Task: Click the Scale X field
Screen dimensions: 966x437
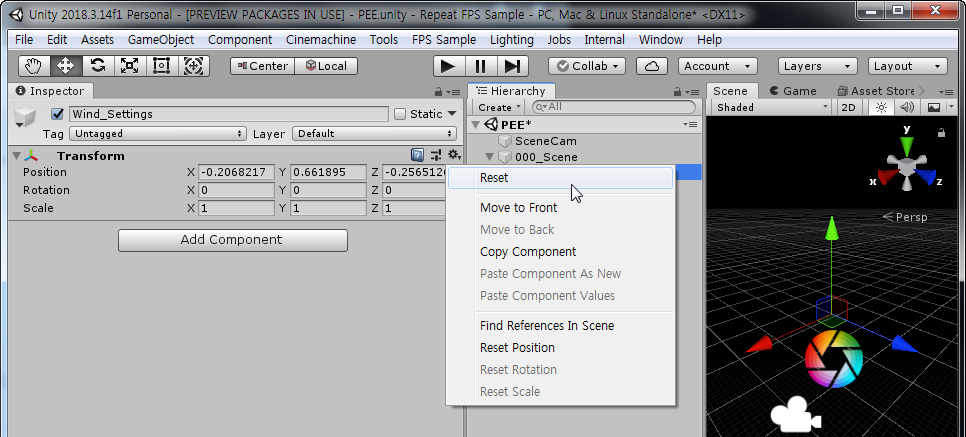Action: click(236, 208)
